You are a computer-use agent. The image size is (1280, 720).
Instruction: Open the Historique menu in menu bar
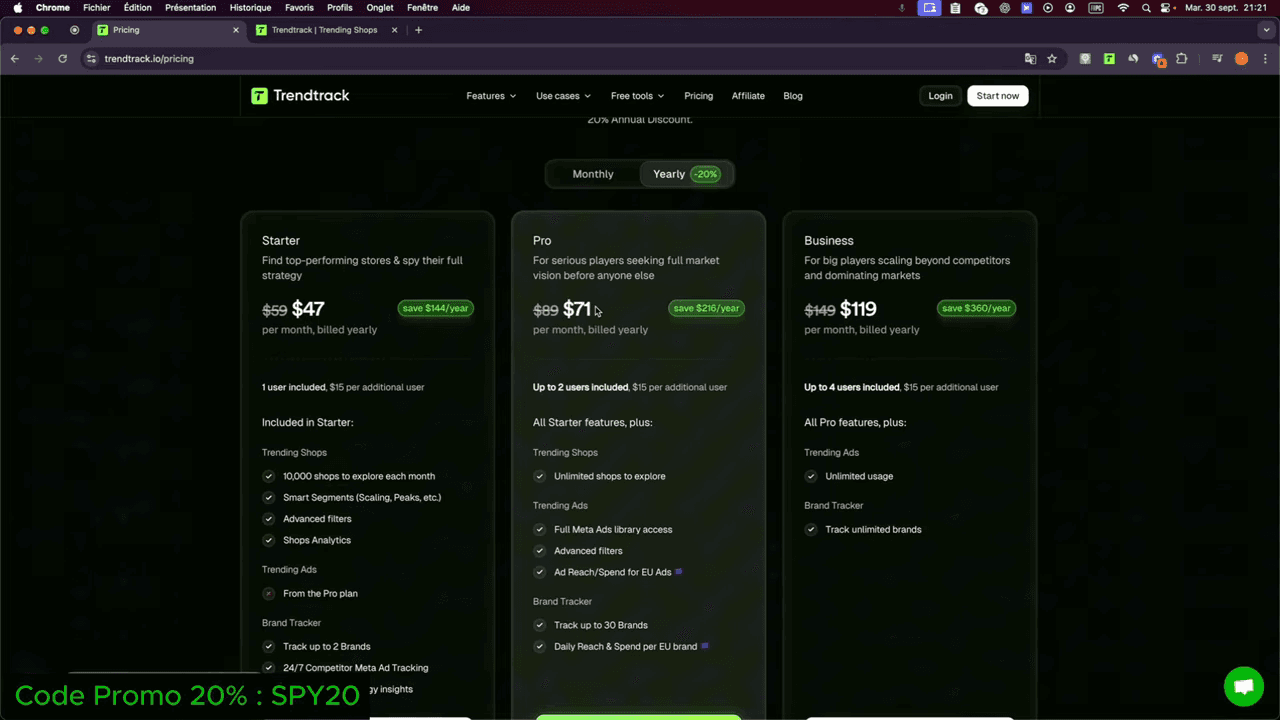point(250,8)
